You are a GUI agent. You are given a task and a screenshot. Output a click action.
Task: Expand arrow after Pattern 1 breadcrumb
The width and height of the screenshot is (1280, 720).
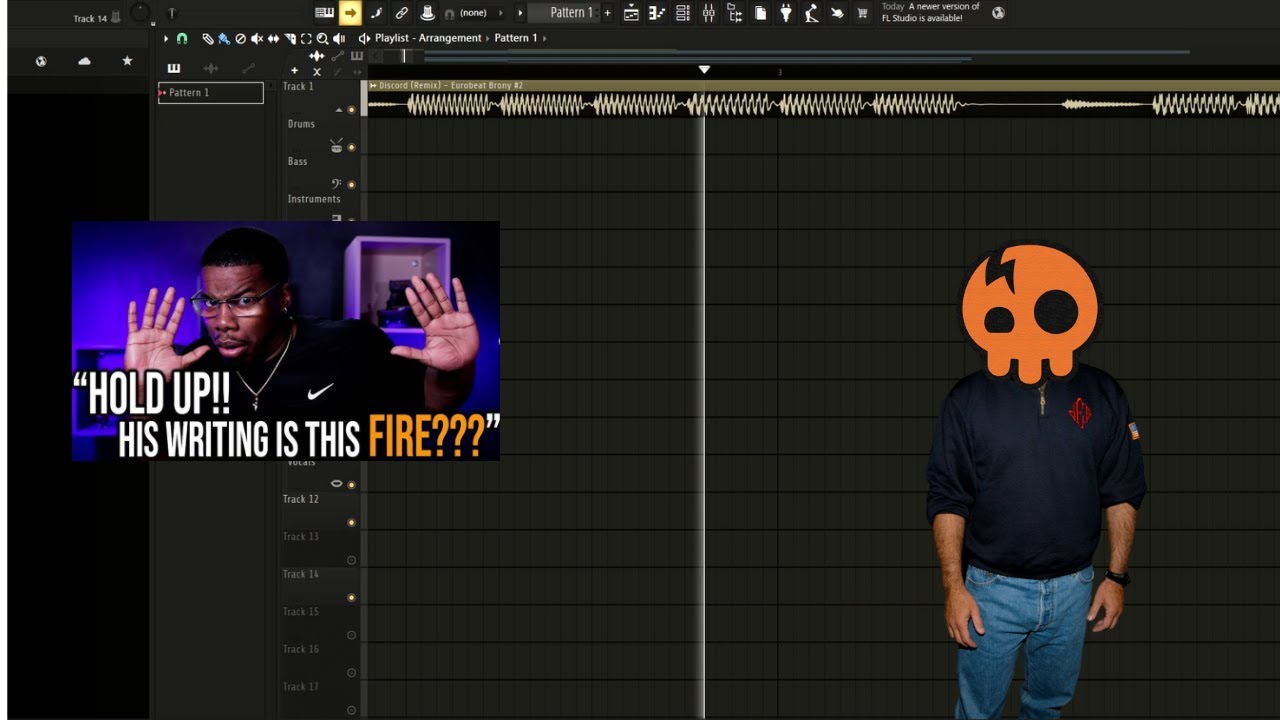pyautogui.click(x=545, y=38)
